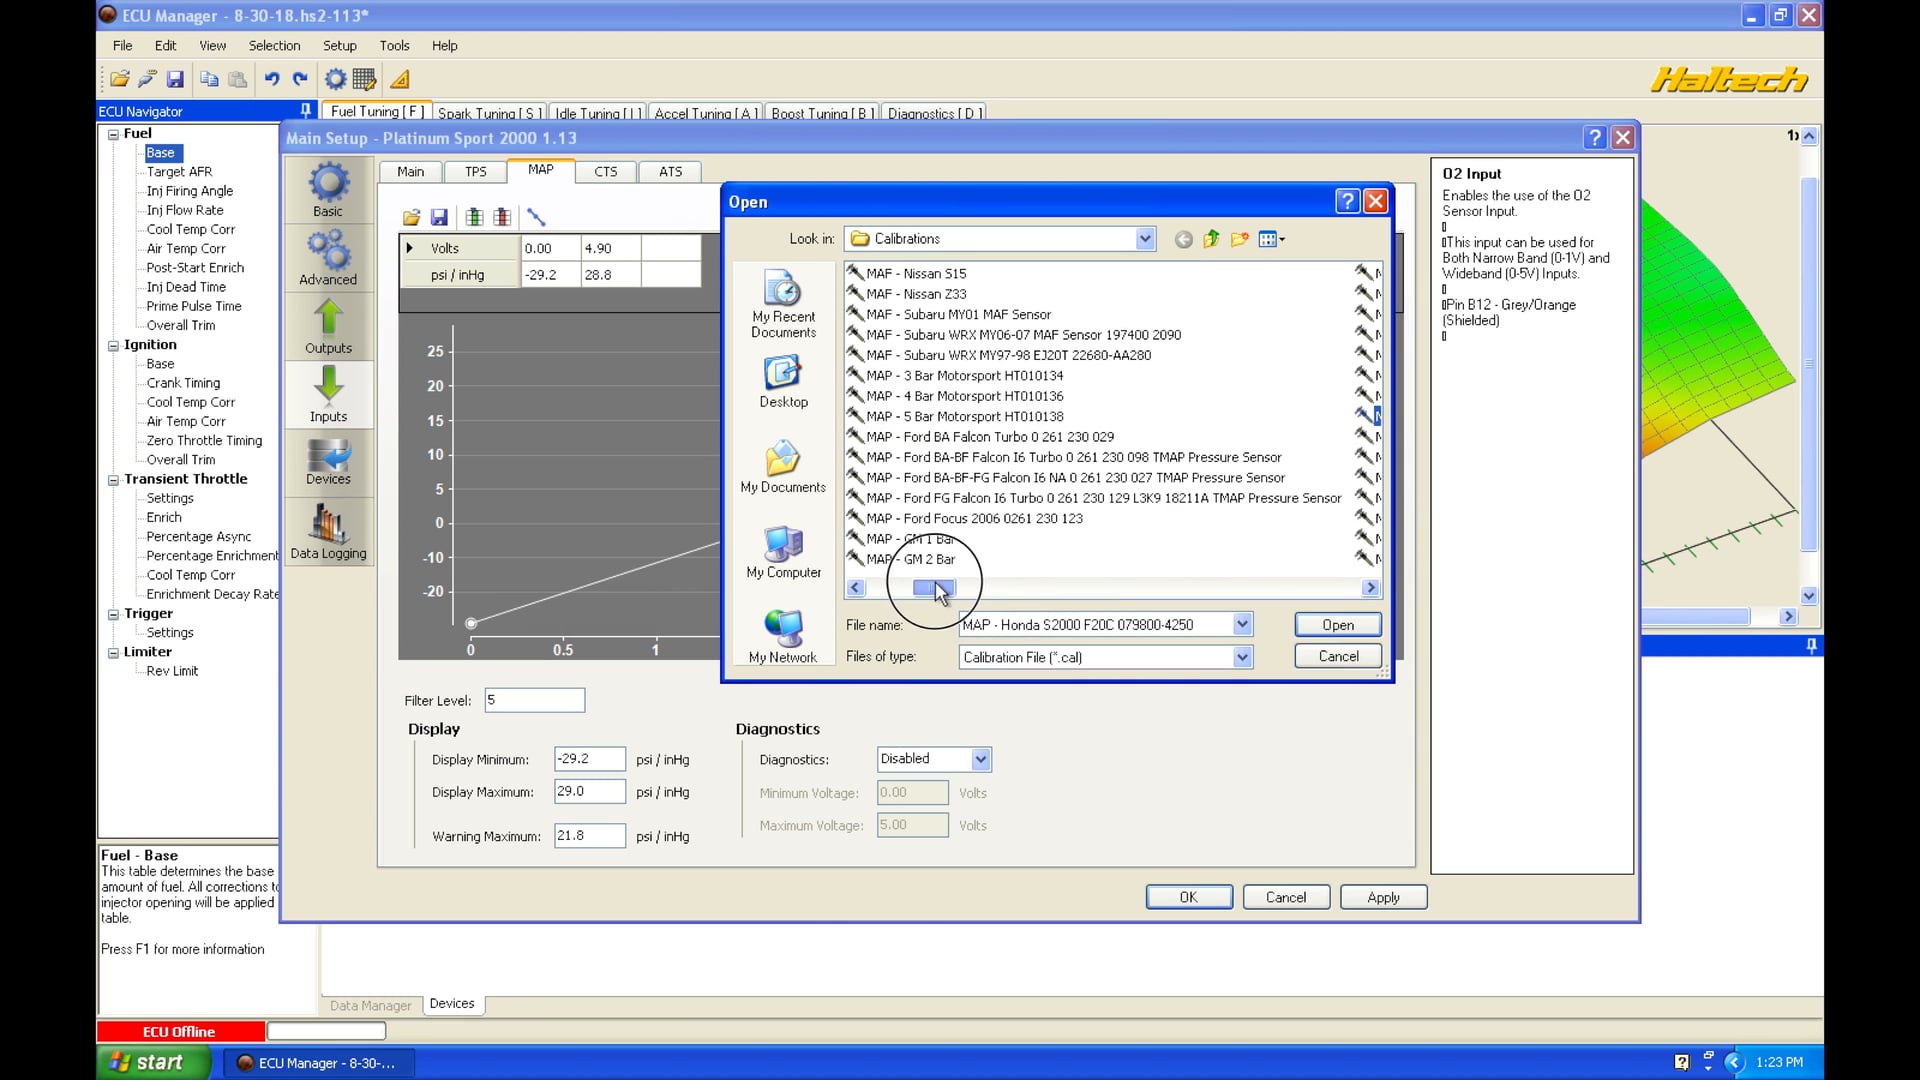Screen dimensions: 1920x1080
Task: Open the 'Files of type' dropdown
Action: 1242,657
